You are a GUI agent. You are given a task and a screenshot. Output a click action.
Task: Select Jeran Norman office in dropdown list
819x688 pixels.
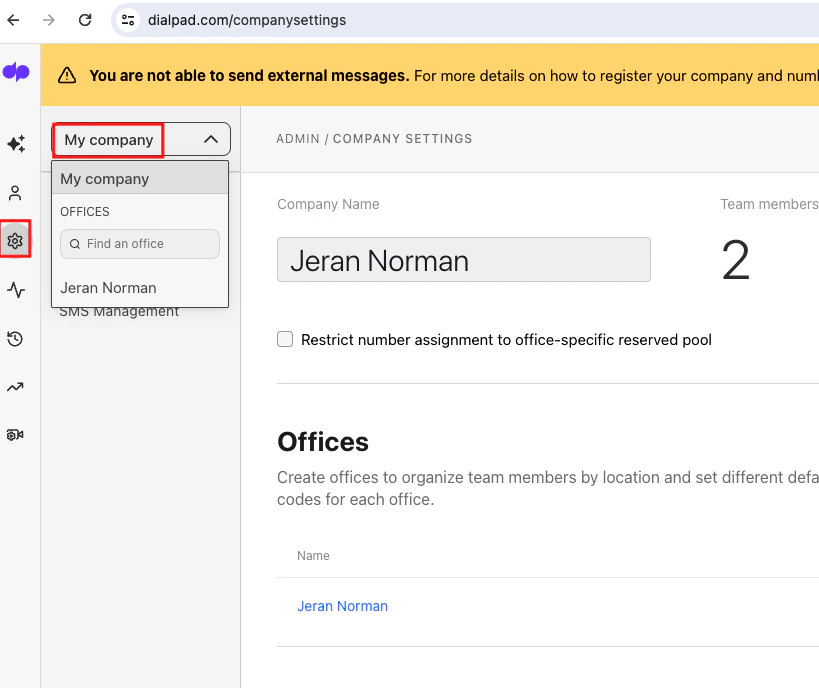click(x=140, y=288)
